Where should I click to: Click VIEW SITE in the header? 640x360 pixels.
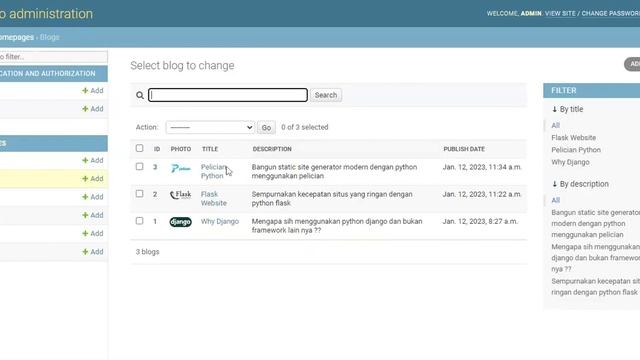tap(560, 13)
